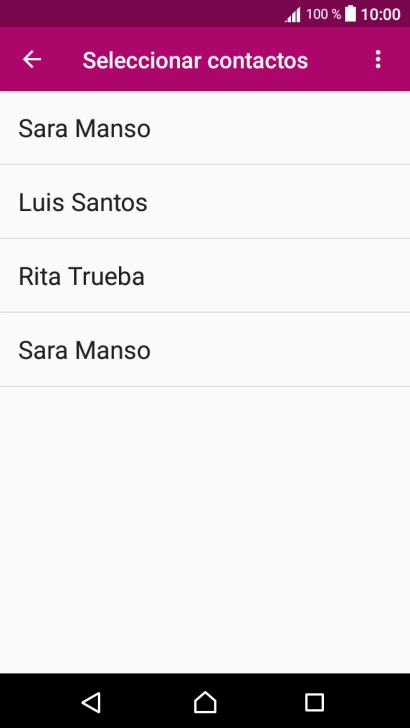
Task: Tap the signal strength icon
Action: pos(293,15)
